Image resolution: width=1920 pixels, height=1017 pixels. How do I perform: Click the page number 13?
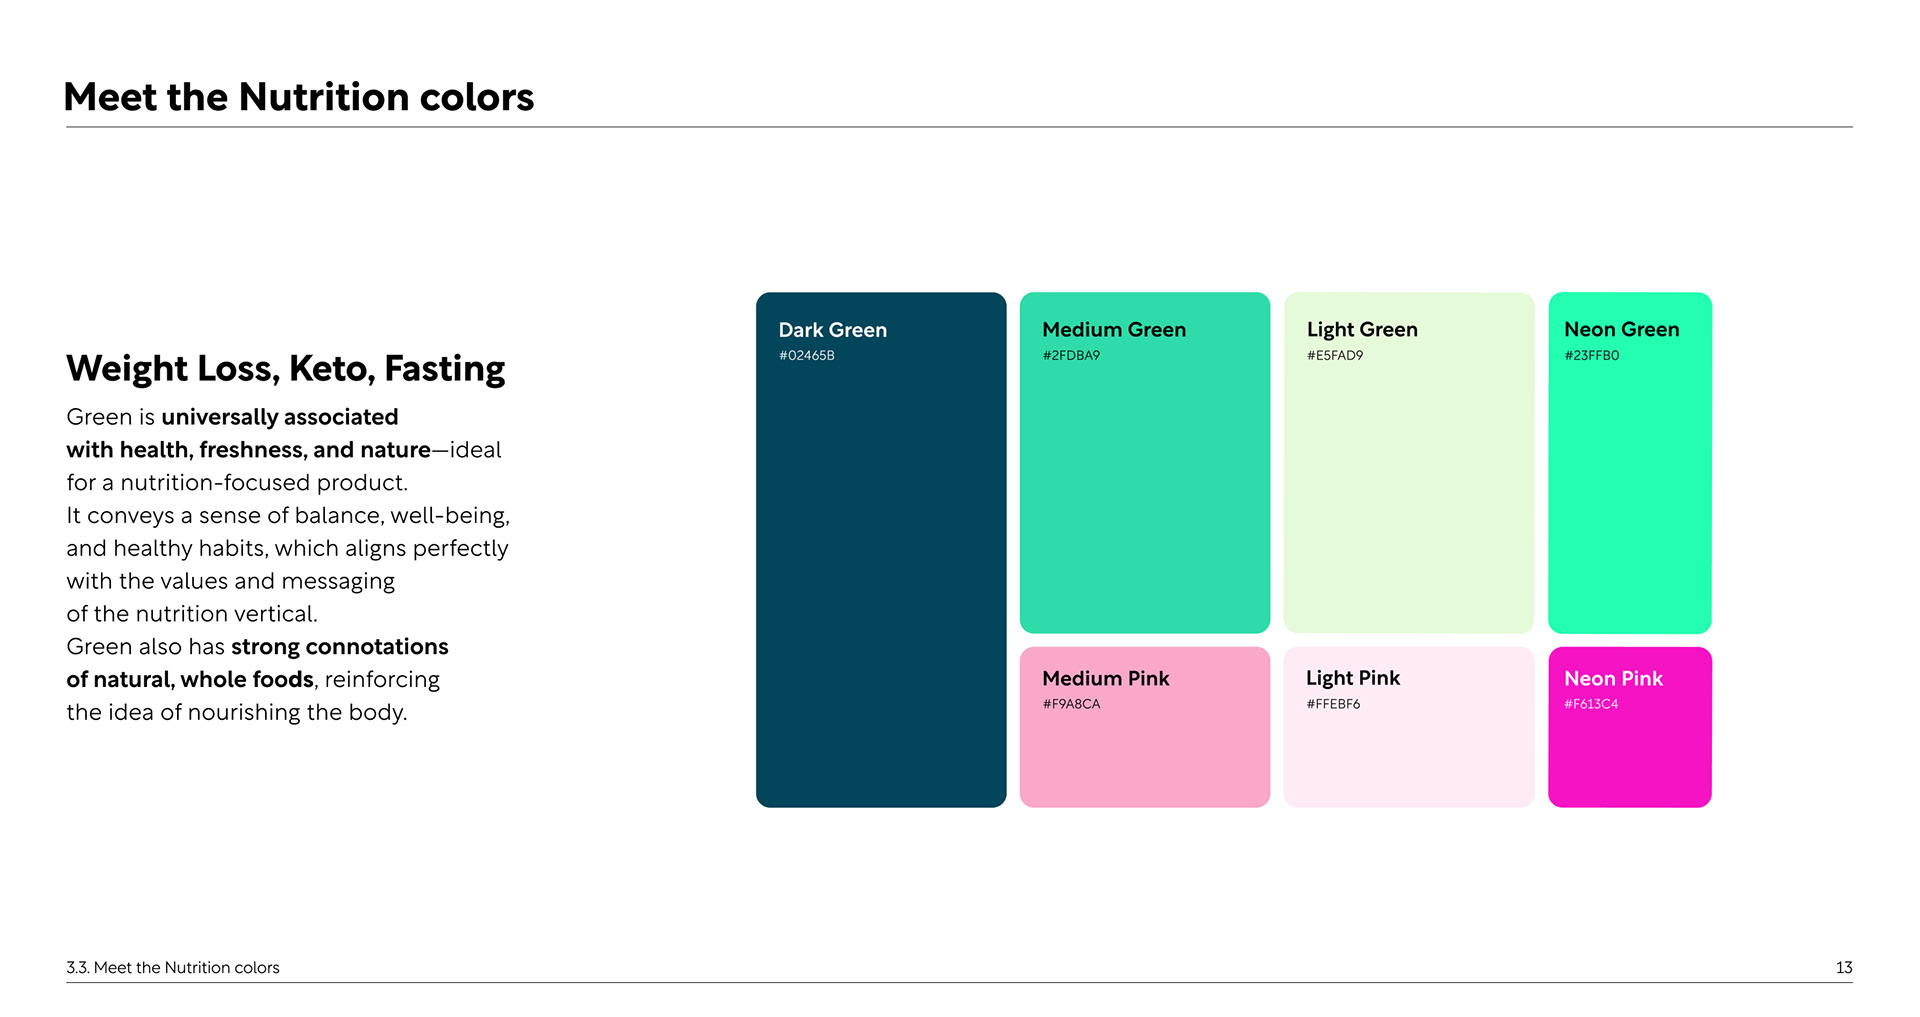[x=1844, y=967]
